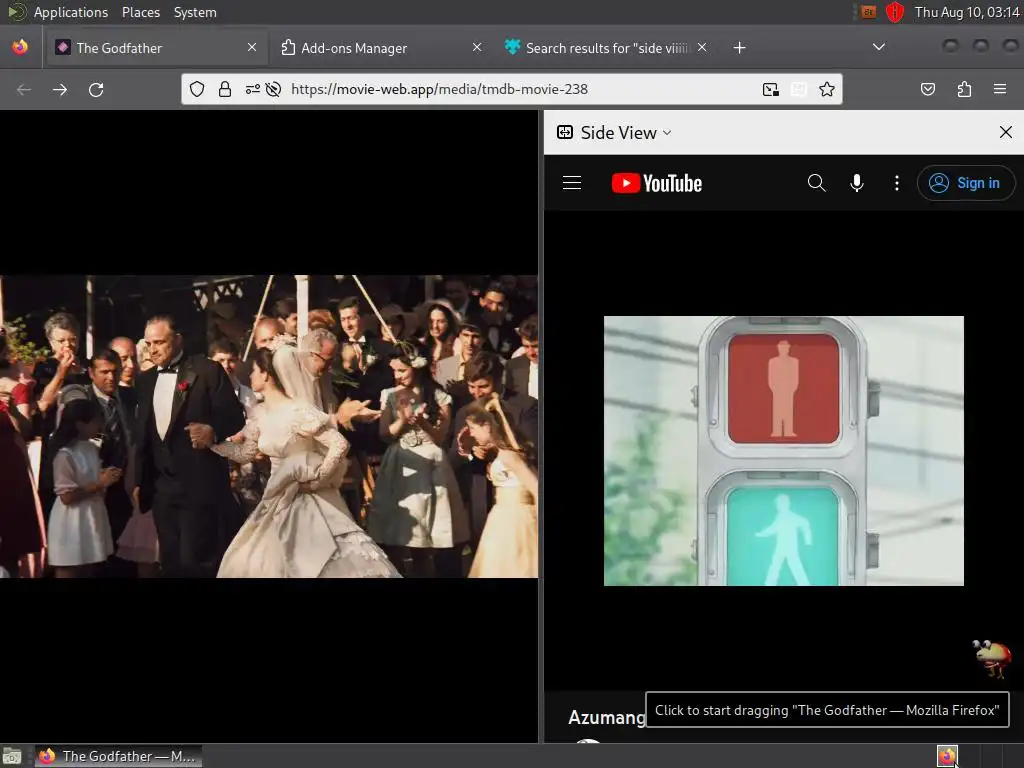
Task: Click the orange Bt tray icon
Action: pyautogui.click(x=868, y=12)
